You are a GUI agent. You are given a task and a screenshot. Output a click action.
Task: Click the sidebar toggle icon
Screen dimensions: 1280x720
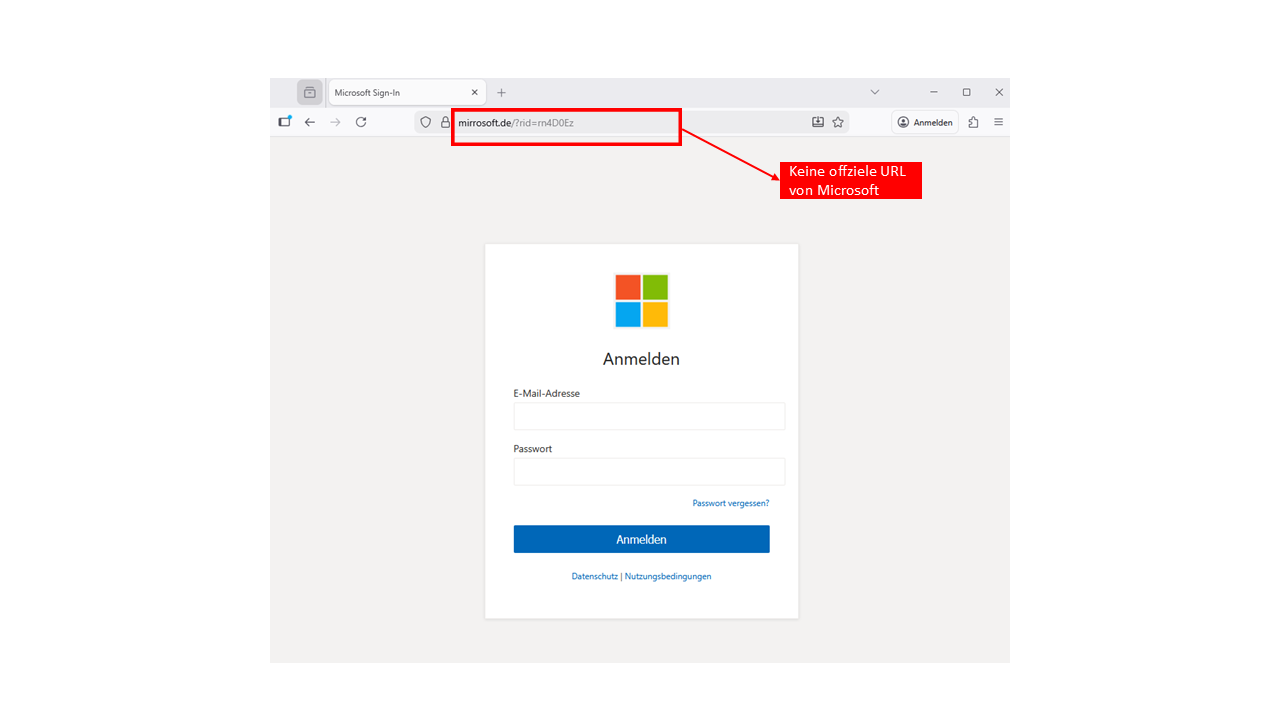click(285, 122)
